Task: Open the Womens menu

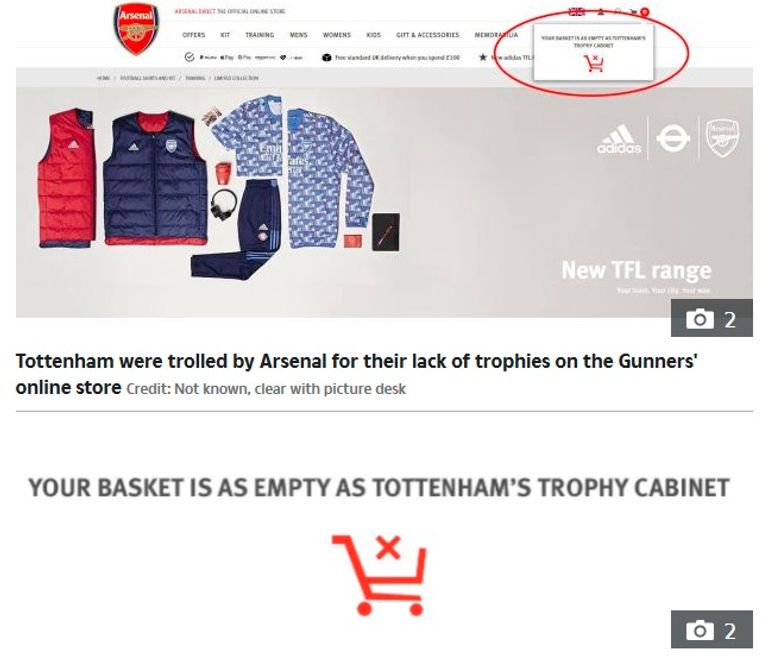Action: (x=337, y=35)
